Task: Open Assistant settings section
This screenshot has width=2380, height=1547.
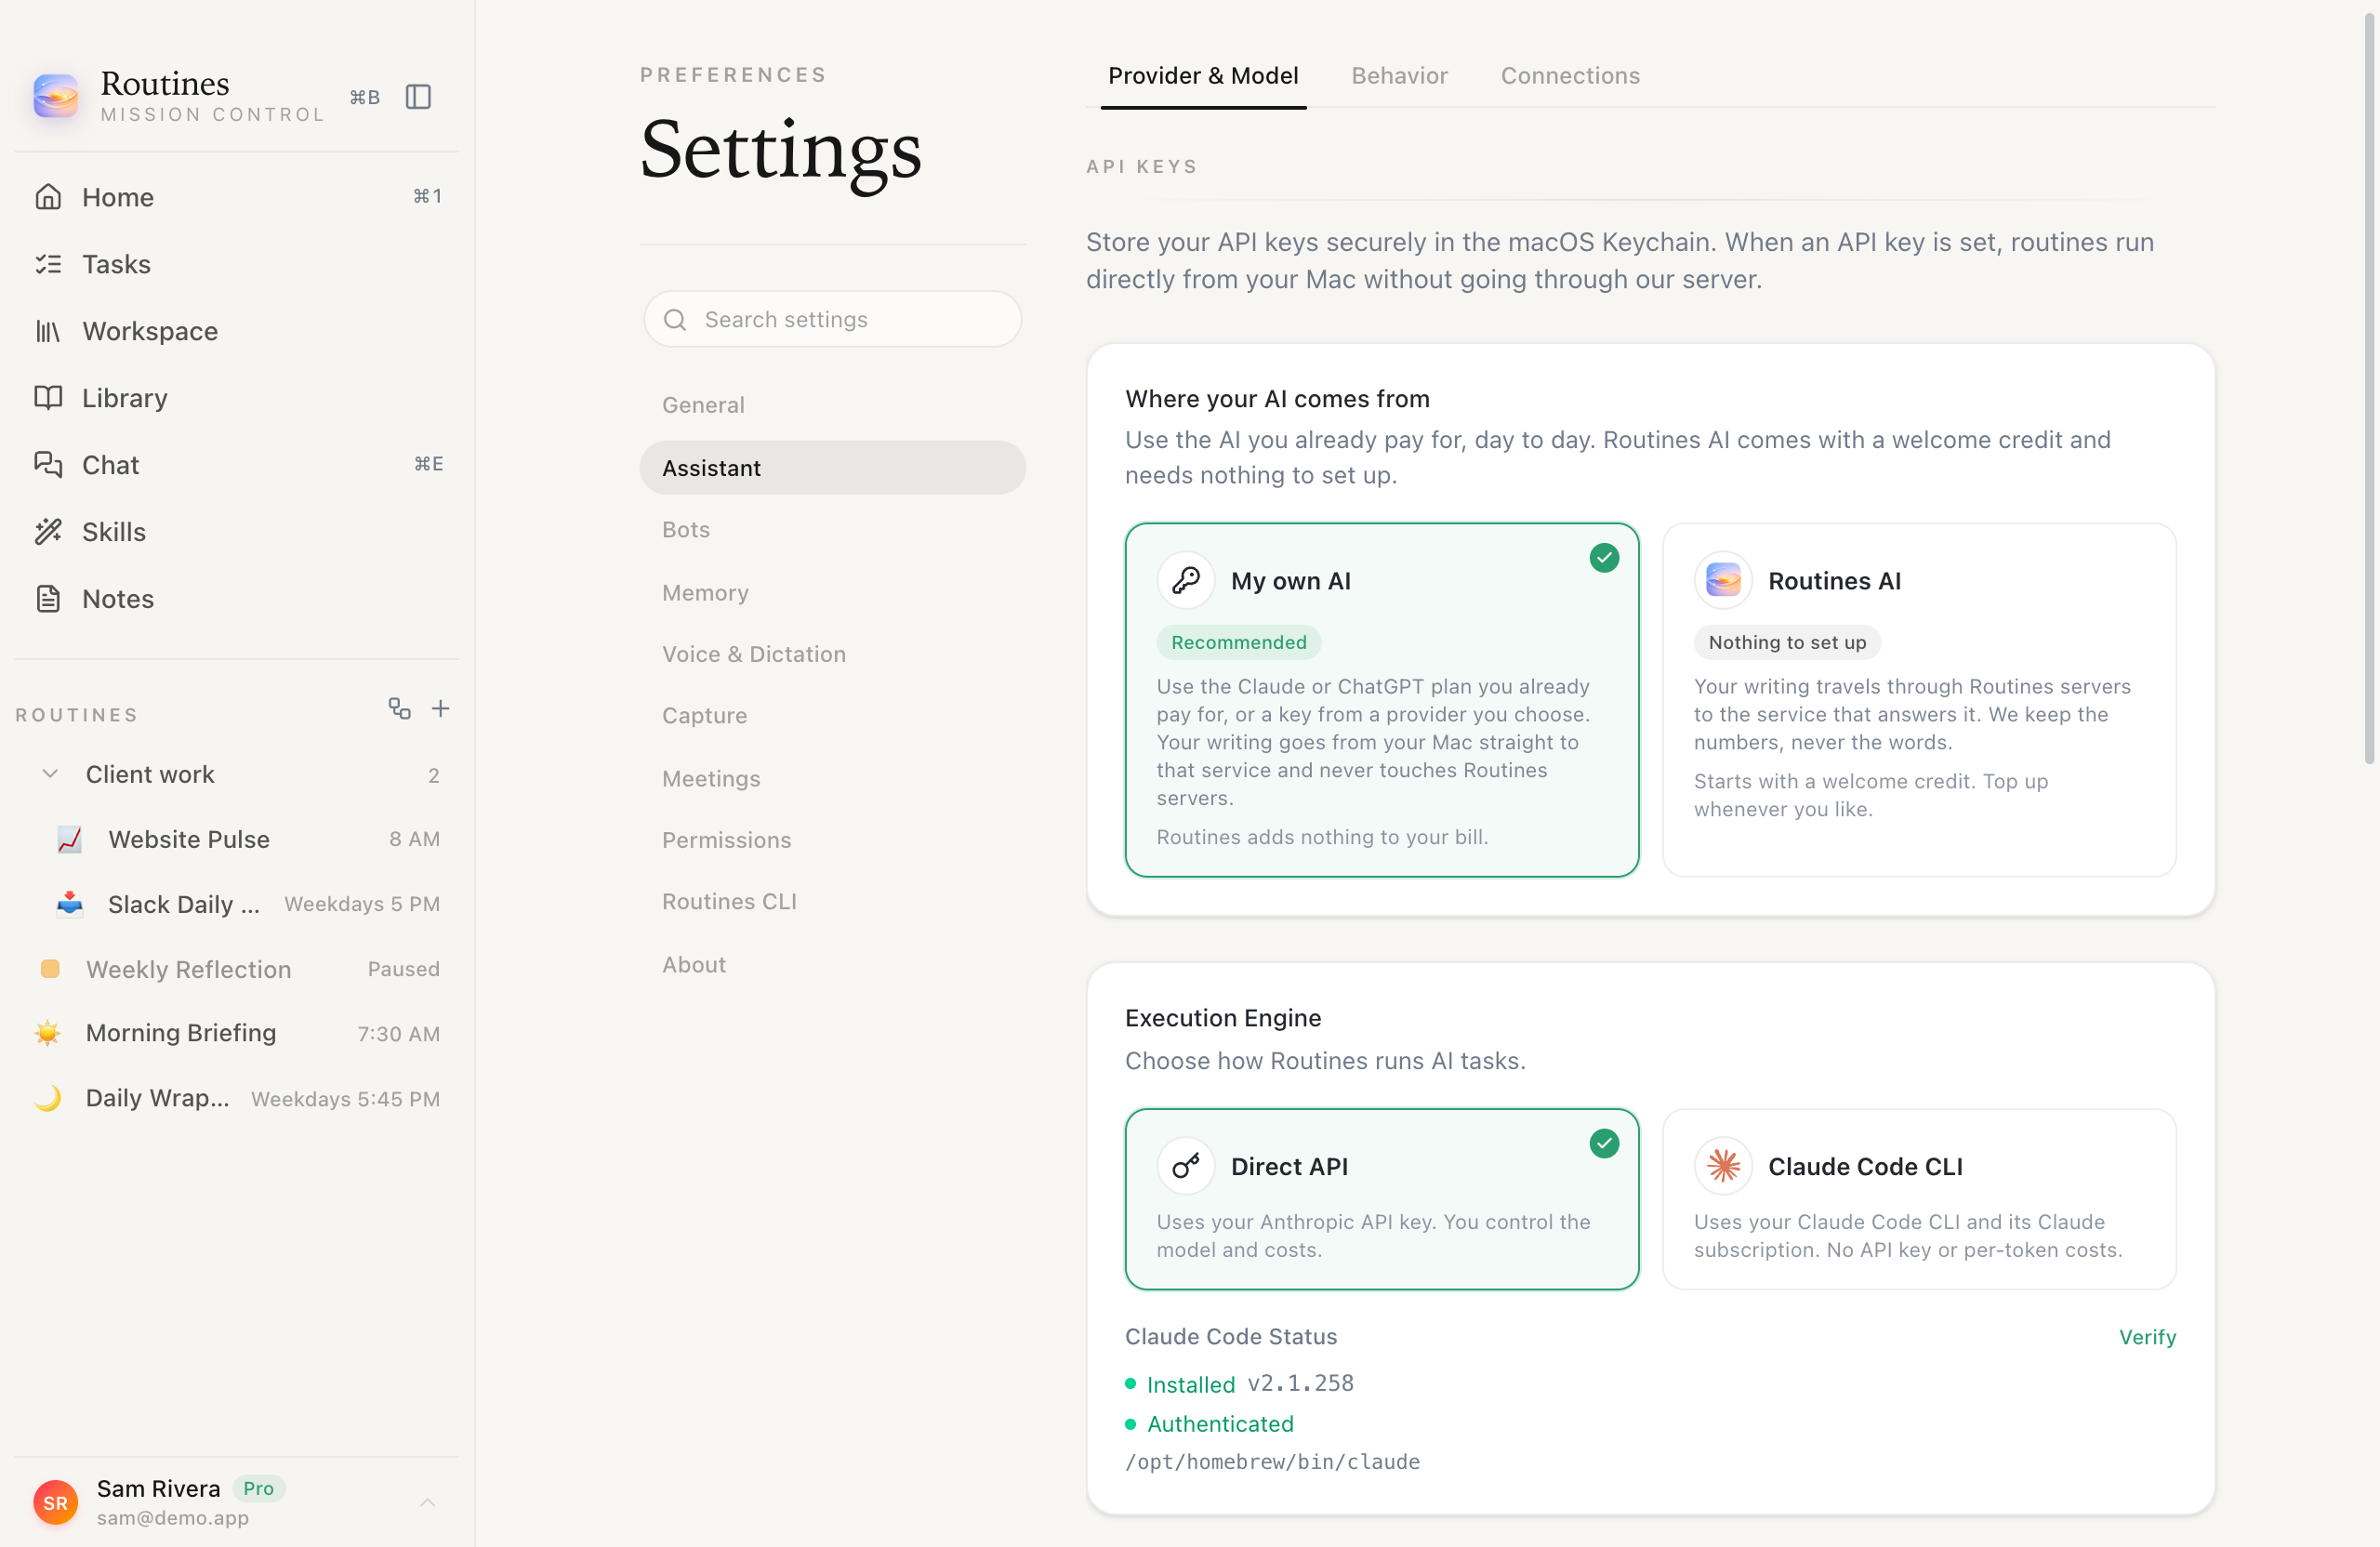Action: [832, 468]
